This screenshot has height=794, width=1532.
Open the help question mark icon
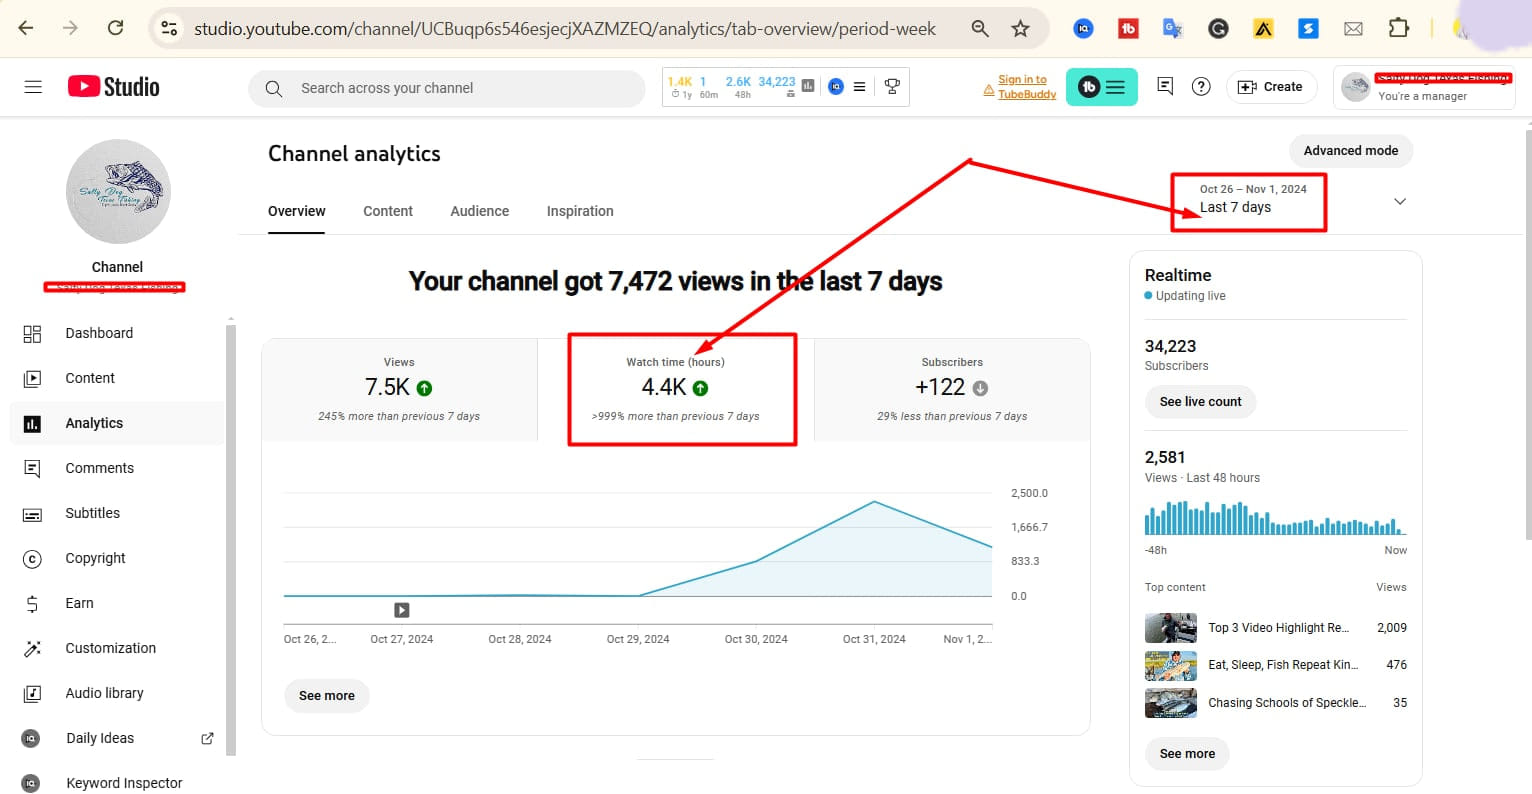(x=1201, y=87)
